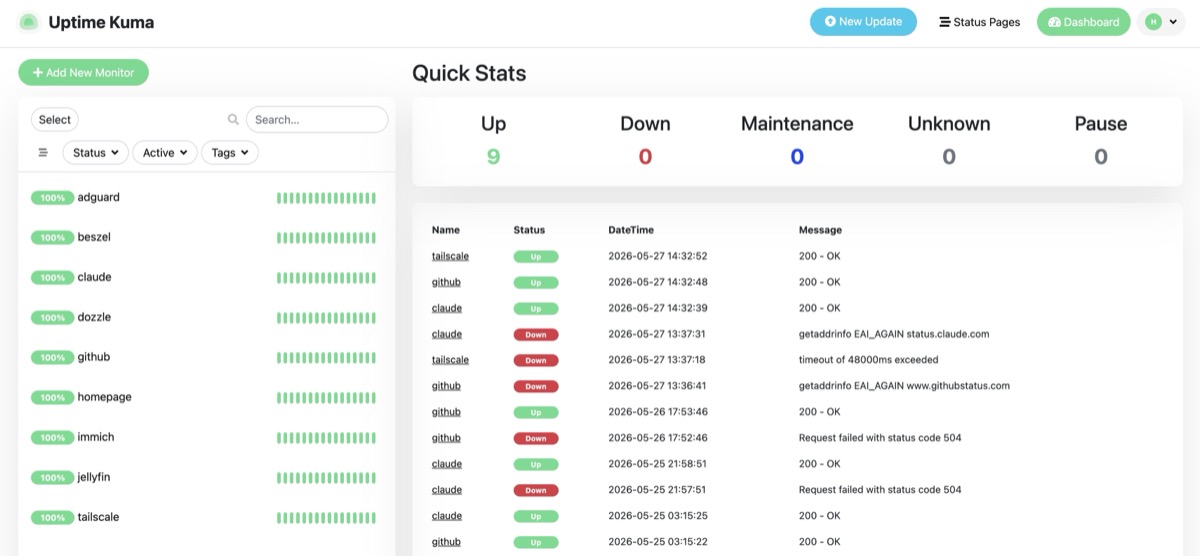Click the Select button in monitor list
This screenshot has height=556, width=1200.
pos(55,120)
